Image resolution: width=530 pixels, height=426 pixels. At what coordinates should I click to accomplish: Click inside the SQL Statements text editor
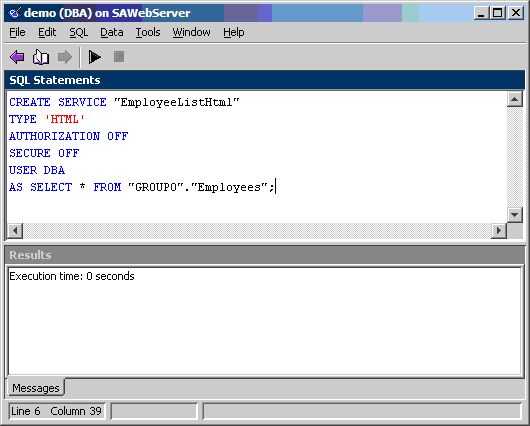[x=257, y=157]
